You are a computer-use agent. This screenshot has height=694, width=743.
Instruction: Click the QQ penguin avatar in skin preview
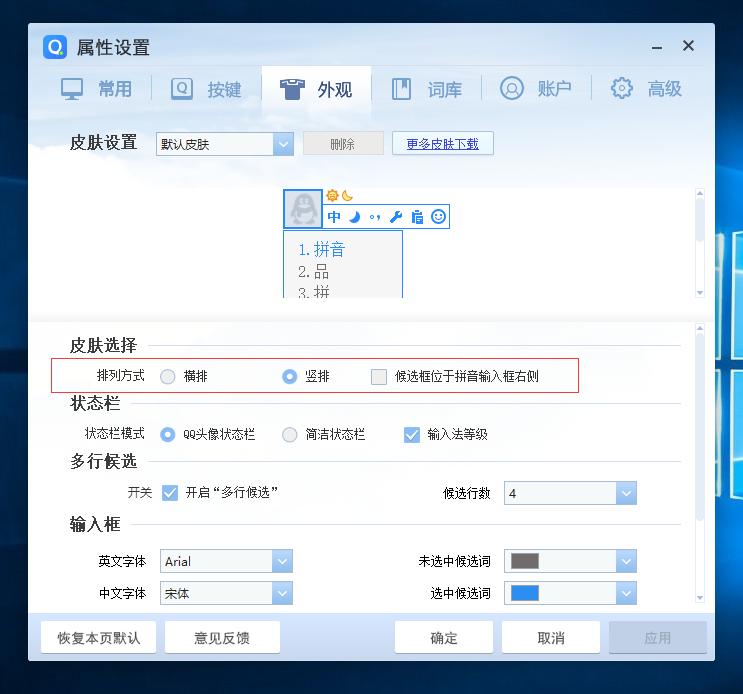(303, 209)
